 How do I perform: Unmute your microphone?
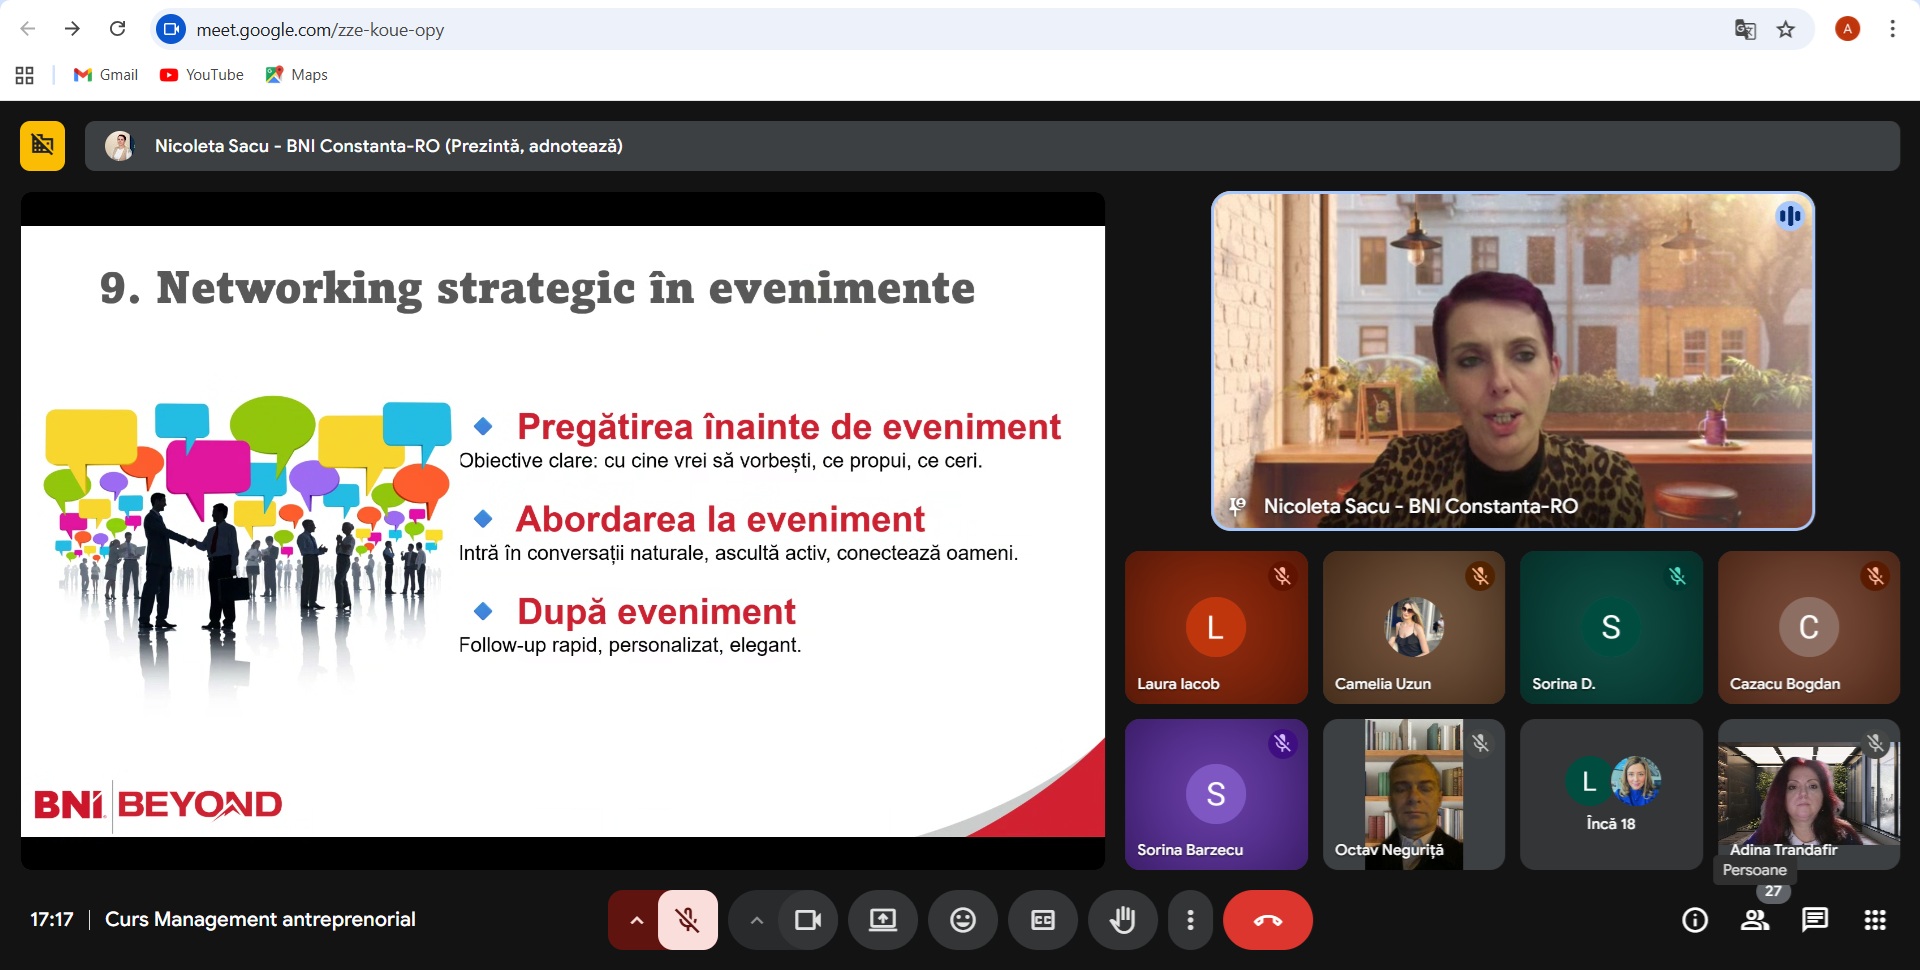tap(688, 920)
